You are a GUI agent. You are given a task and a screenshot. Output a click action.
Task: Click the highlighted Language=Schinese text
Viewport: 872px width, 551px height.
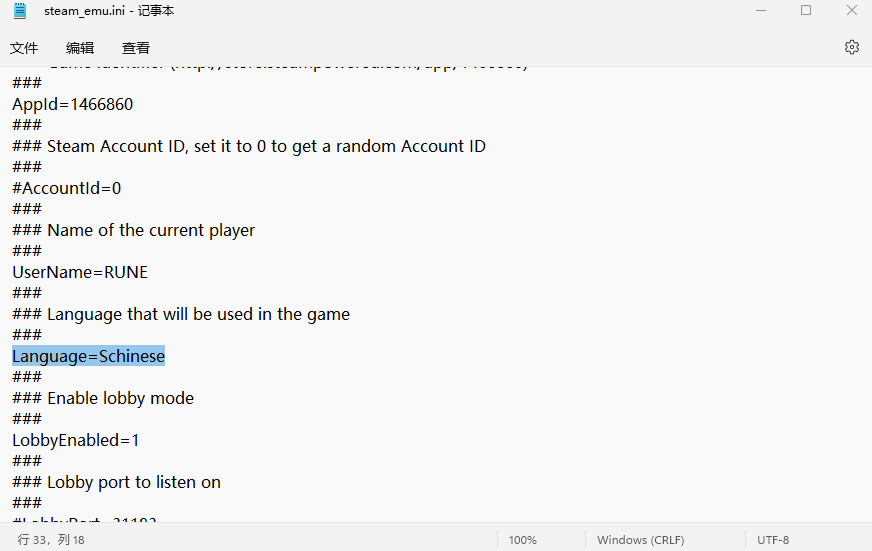88,356
